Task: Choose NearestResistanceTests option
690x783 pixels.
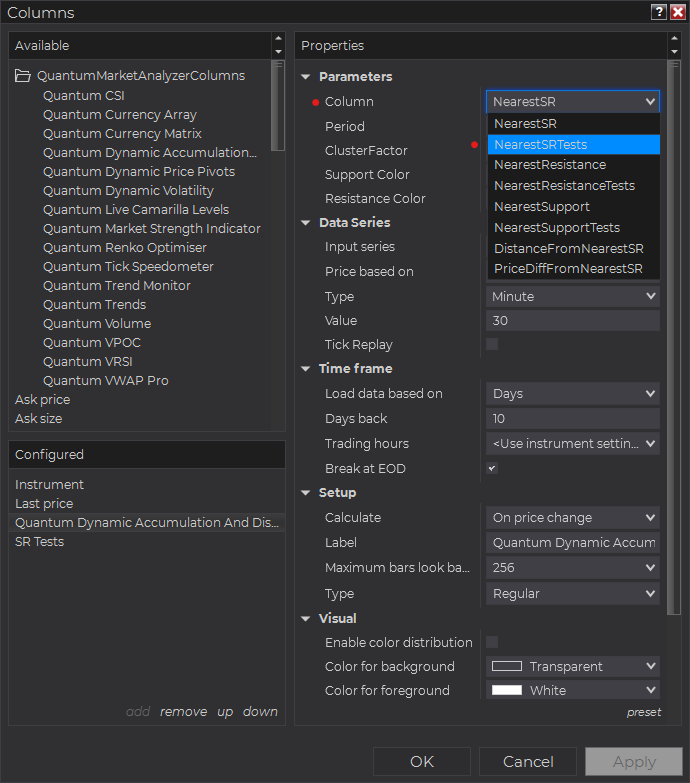Action: tap(574, 186)
